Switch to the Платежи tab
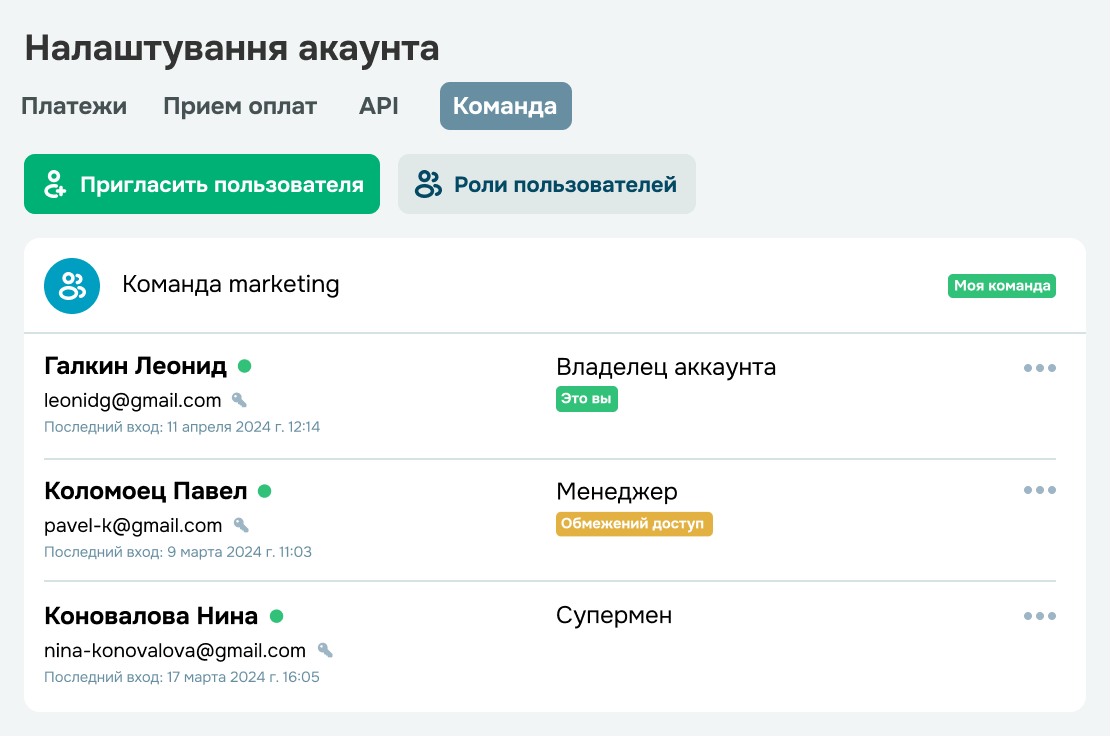This screenshot has height=736, width=1110. pos(74,106)
